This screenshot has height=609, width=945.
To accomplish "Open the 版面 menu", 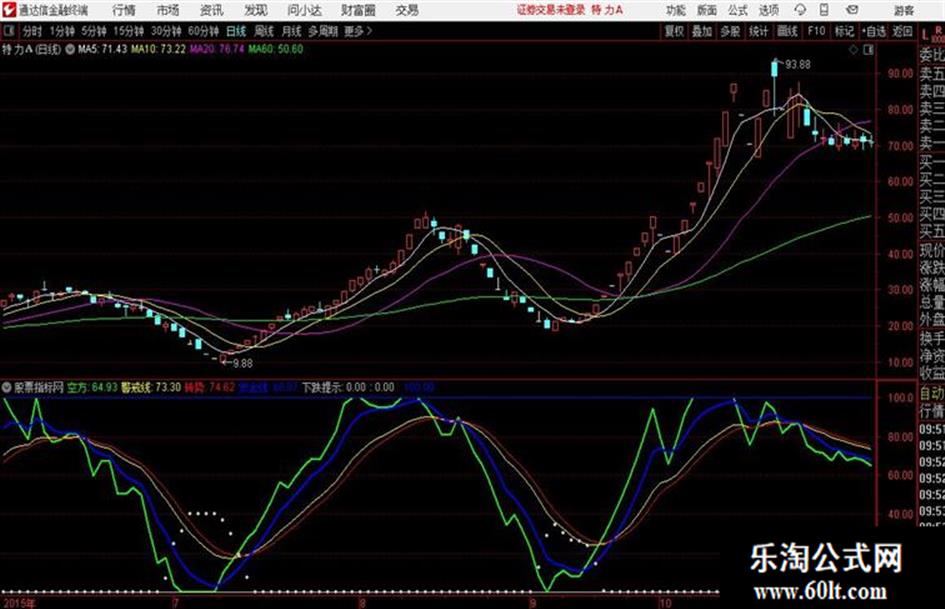I will (707, 10).
